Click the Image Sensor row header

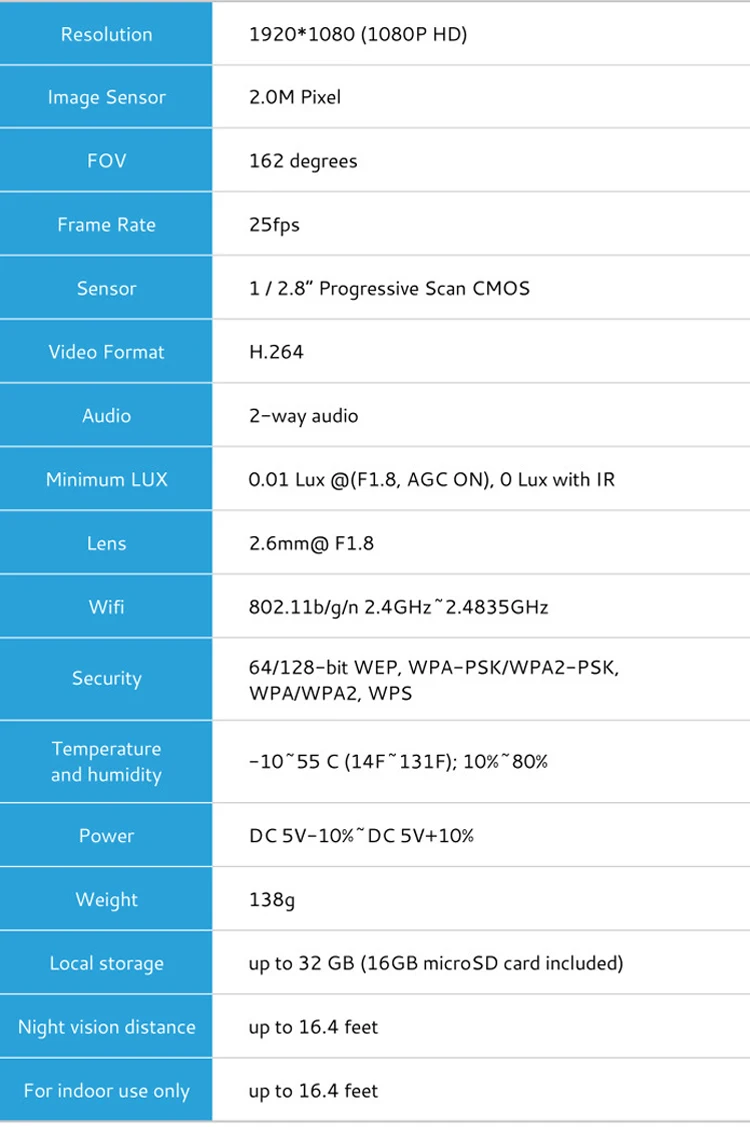tap(106, 97)
